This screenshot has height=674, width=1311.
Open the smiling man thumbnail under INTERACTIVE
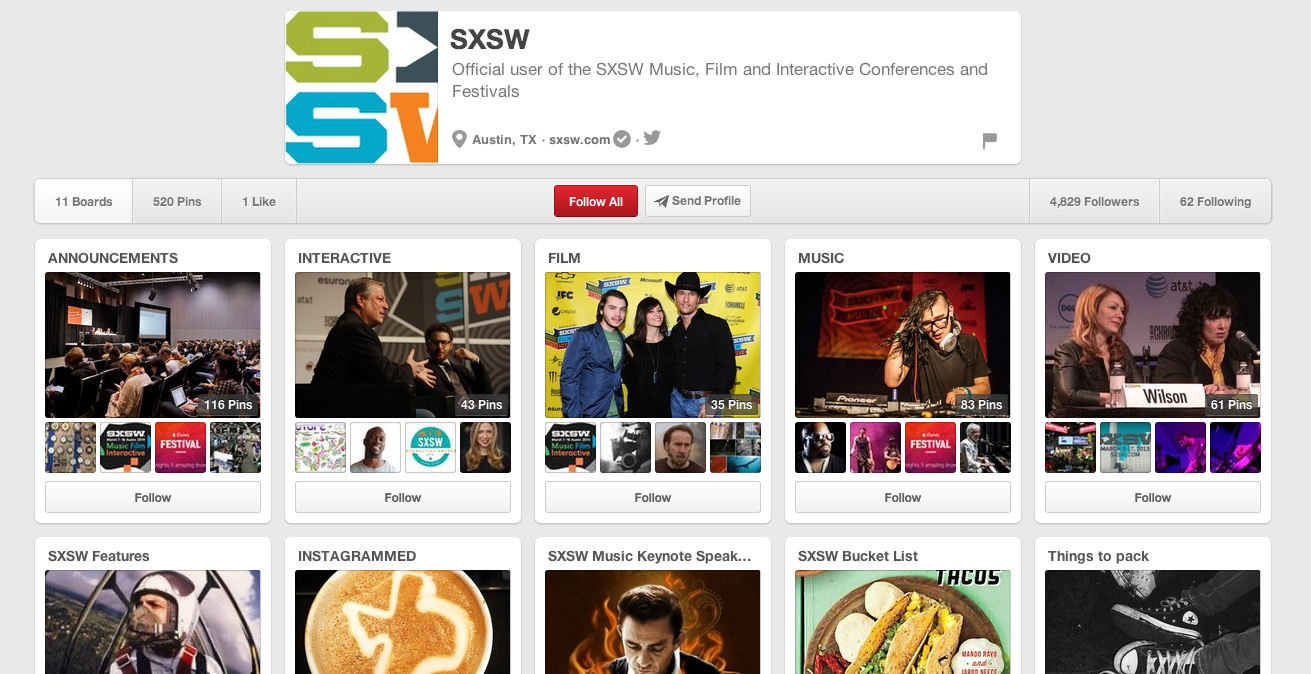(x=376, y=447)
